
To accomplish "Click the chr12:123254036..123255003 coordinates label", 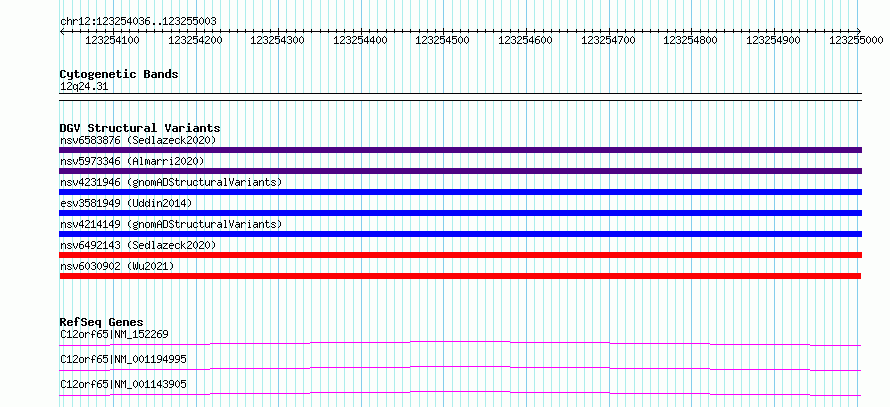I will [138, 21].
